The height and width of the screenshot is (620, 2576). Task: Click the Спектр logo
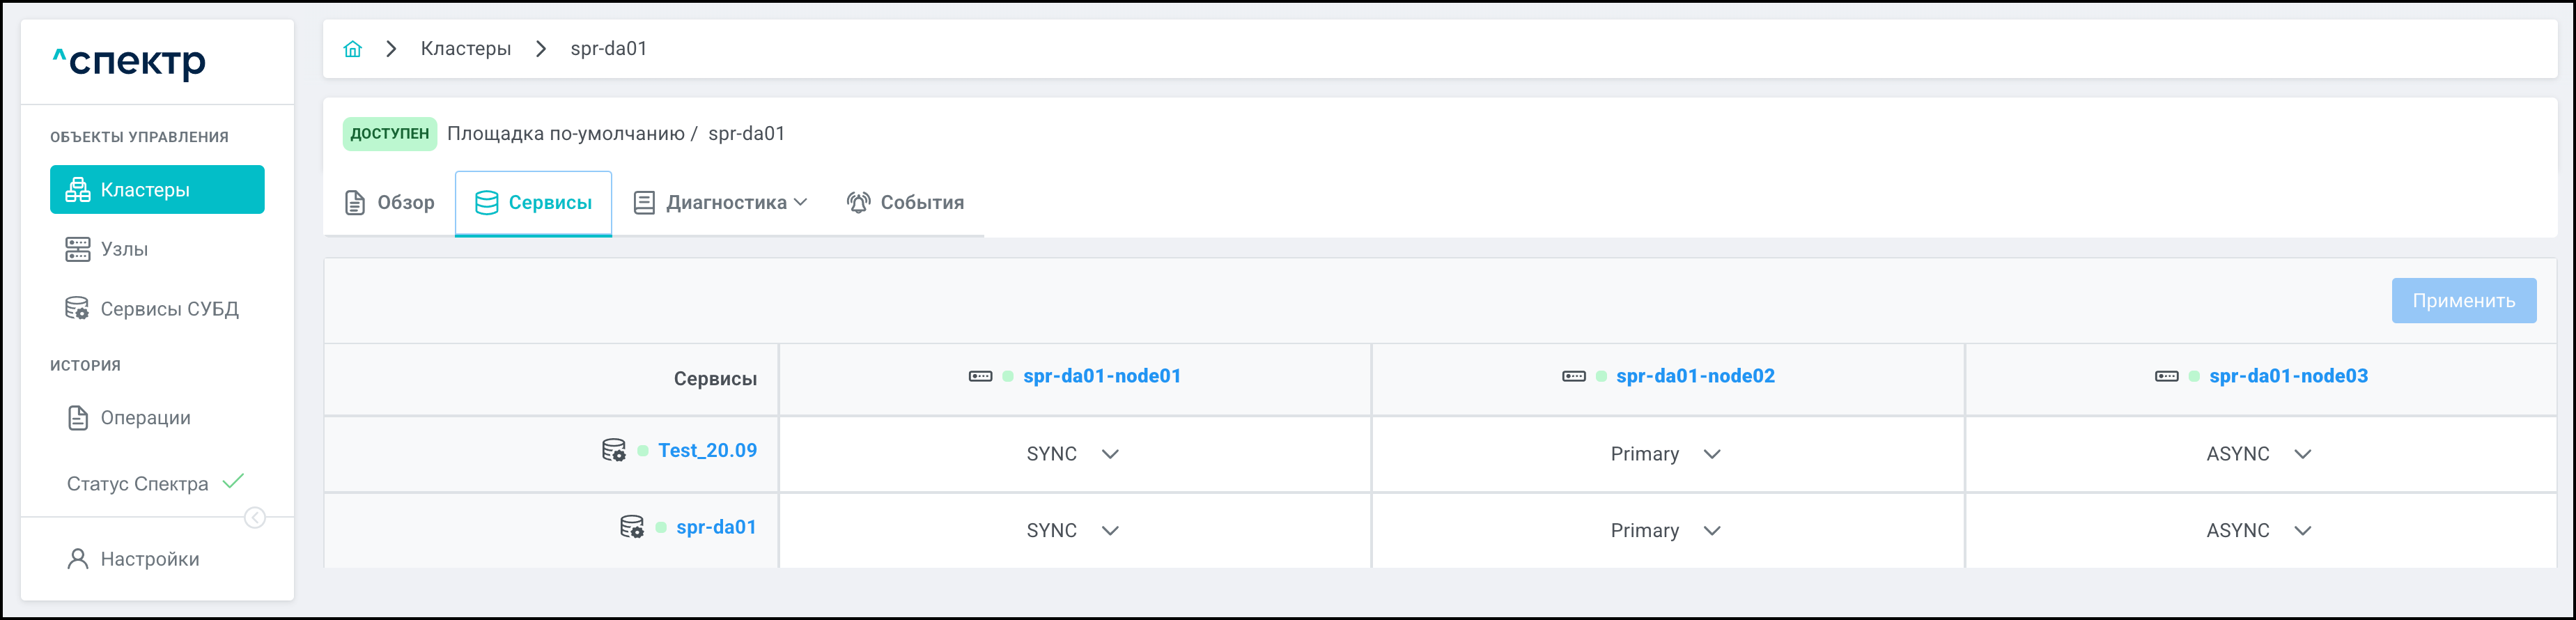point(129,62)
